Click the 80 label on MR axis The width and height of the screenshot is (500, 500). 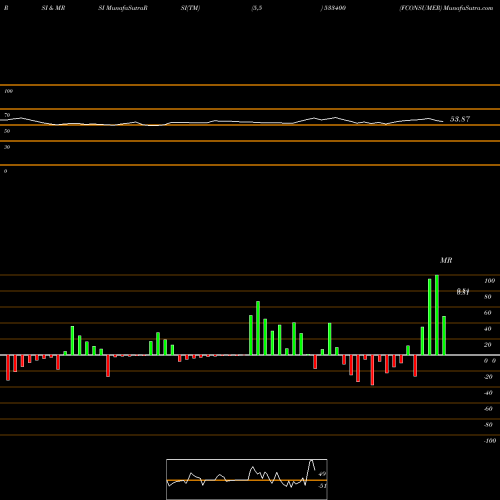pos(488,297)
